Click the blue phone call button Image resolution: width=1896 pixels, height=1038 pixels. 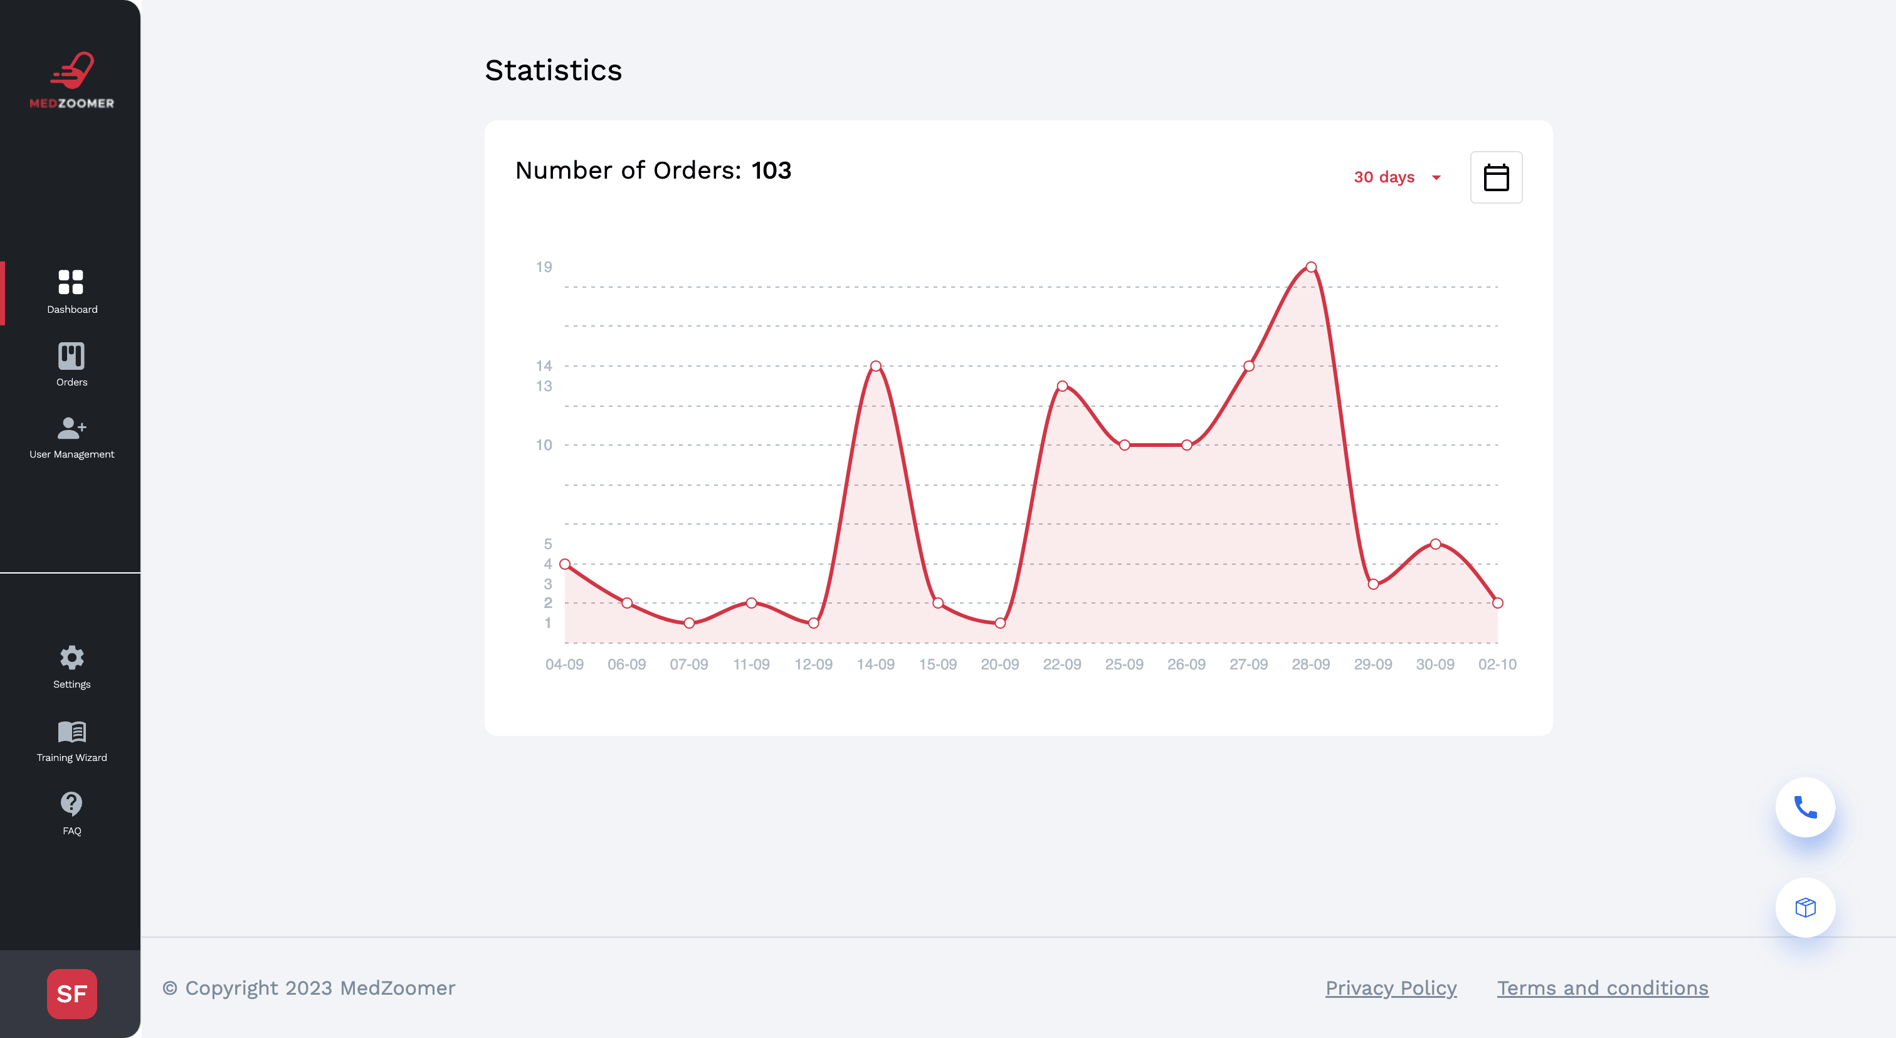[1805, 807]
